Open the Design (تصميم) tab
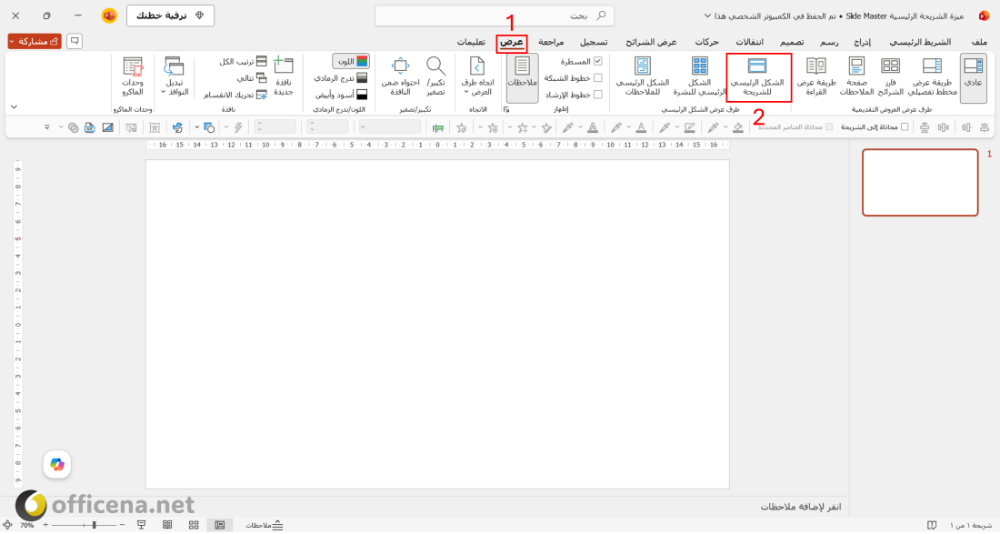 click(792, 42)
